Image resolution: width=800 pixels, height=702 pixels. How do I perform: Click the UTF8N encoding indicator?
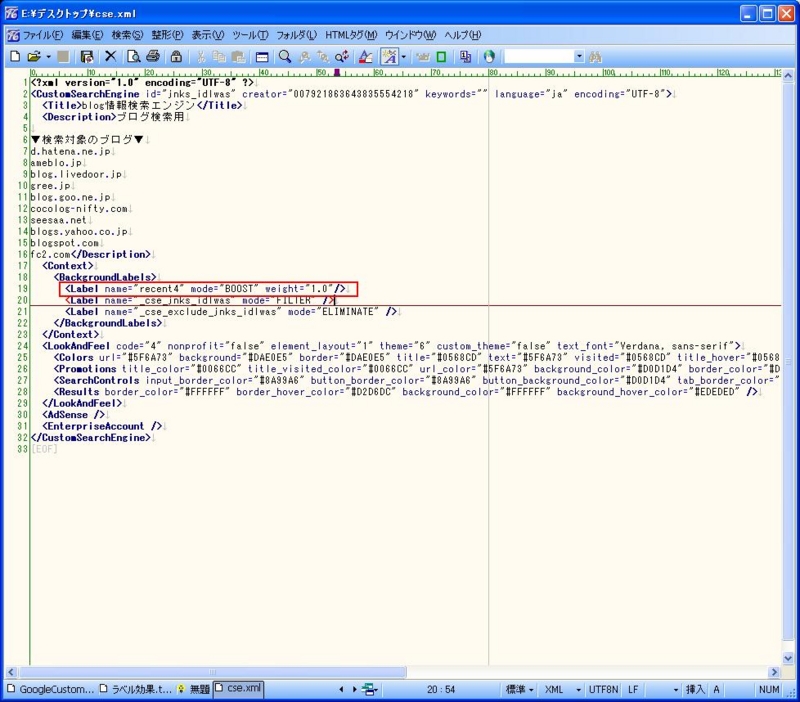click(x=603, y=690)
